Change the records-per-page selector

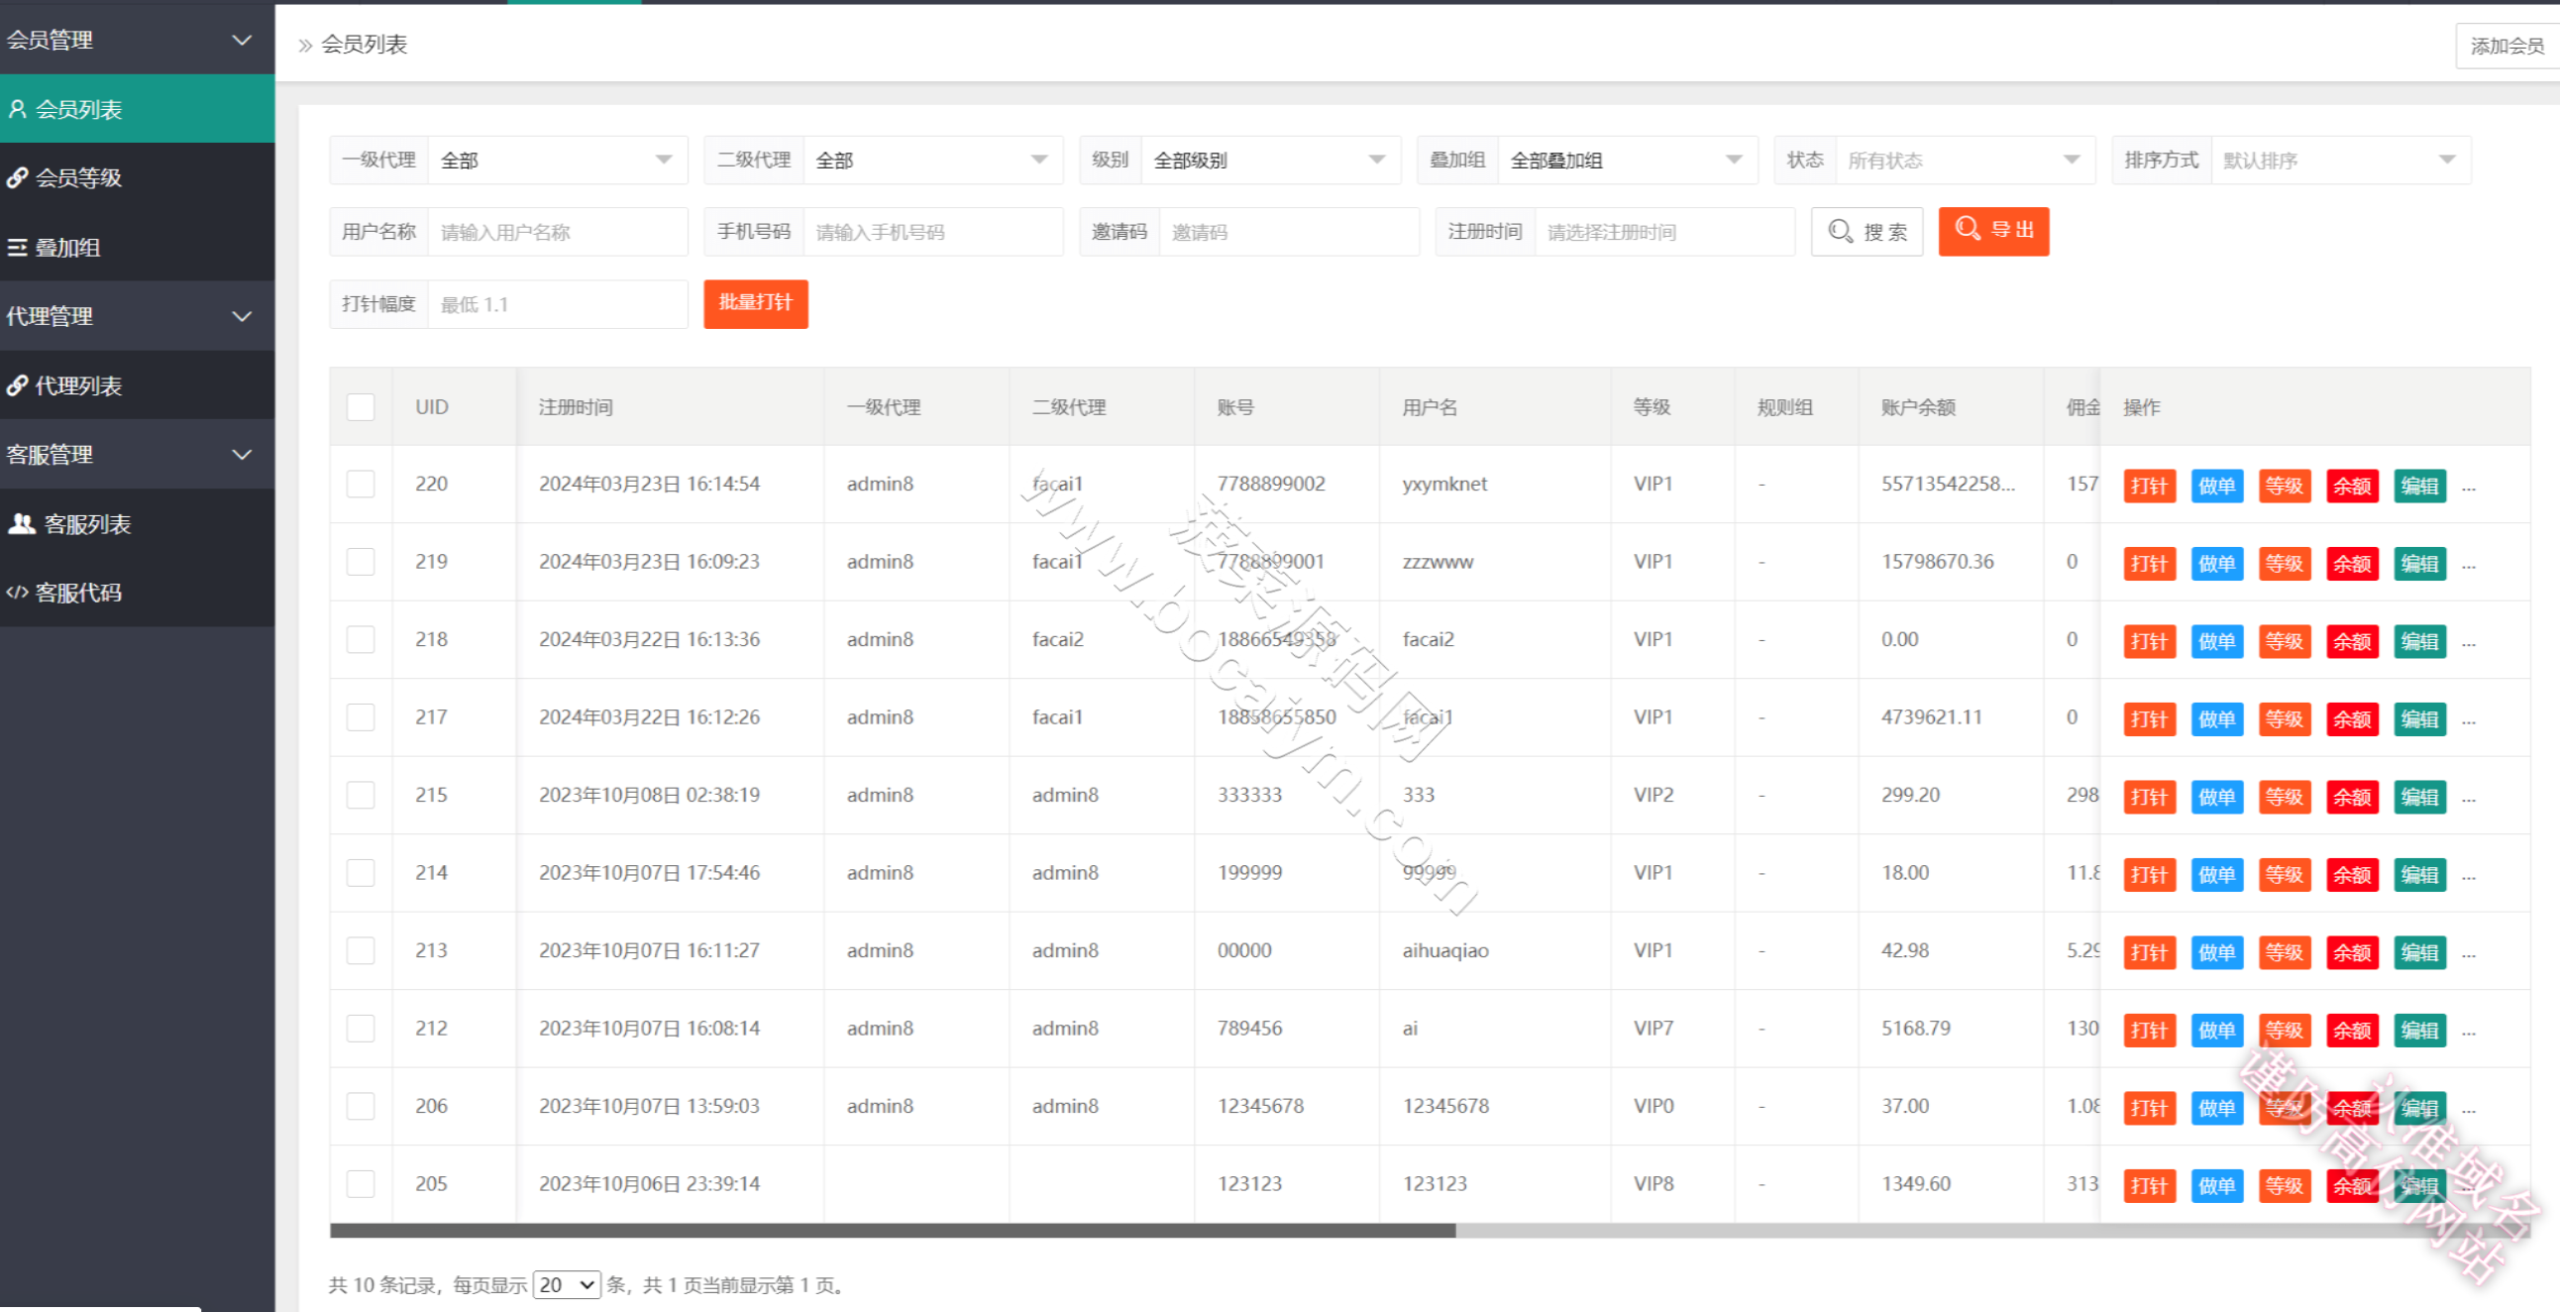[567, 1285]
